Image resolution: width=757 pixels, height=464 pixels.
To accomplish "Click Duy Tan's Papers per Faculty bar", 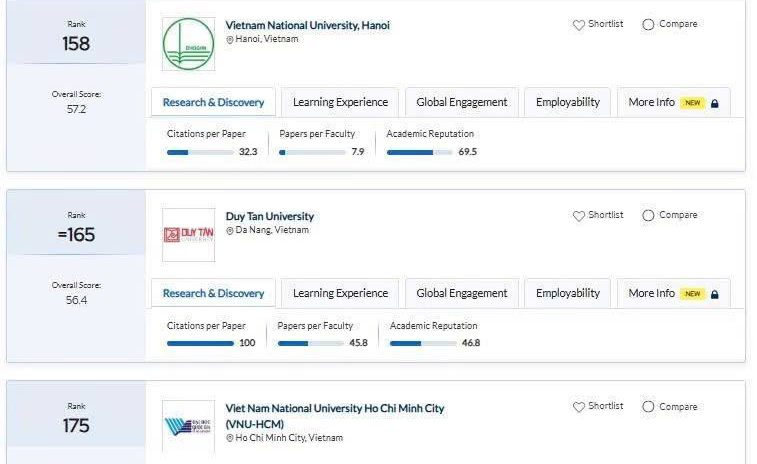I will click(311, 344).
